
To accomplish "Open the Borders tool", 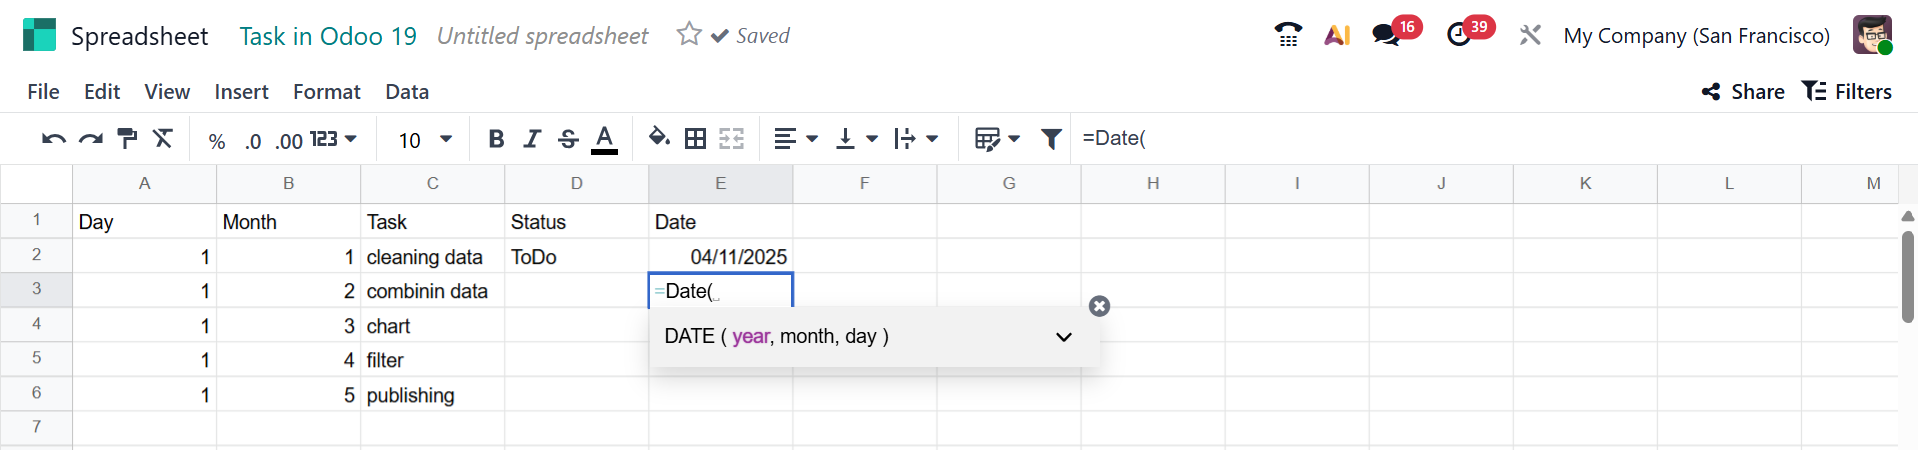I will click(x=695, y=139).
